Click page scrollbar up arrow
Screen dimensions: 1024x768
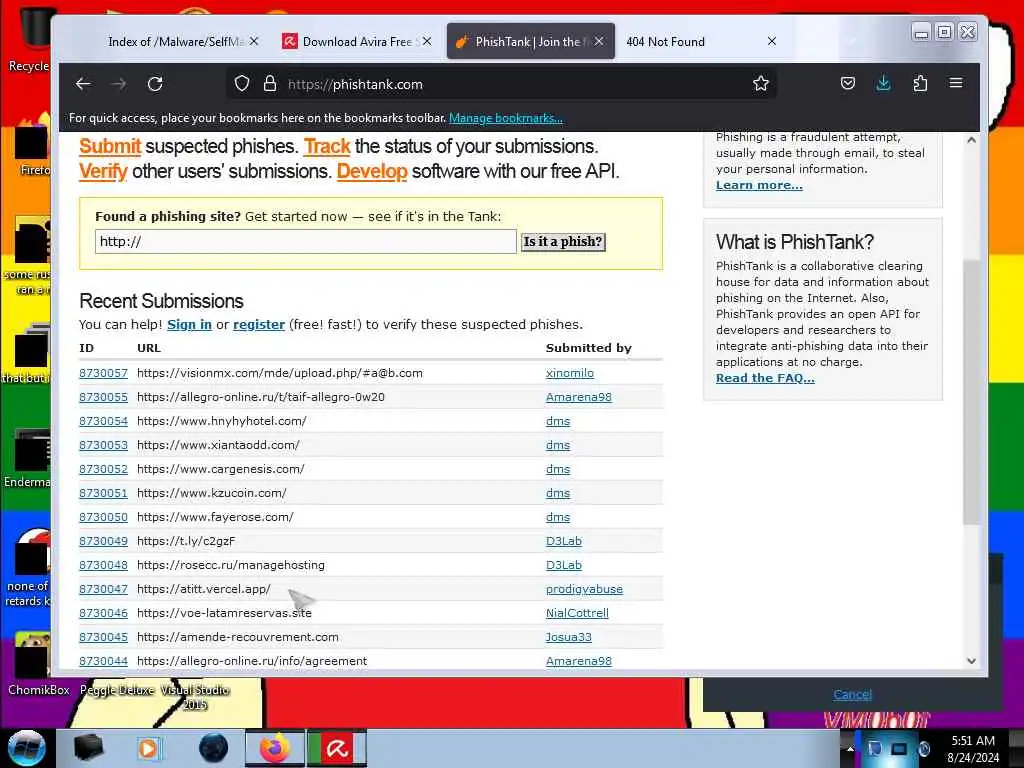coord(971,140)
